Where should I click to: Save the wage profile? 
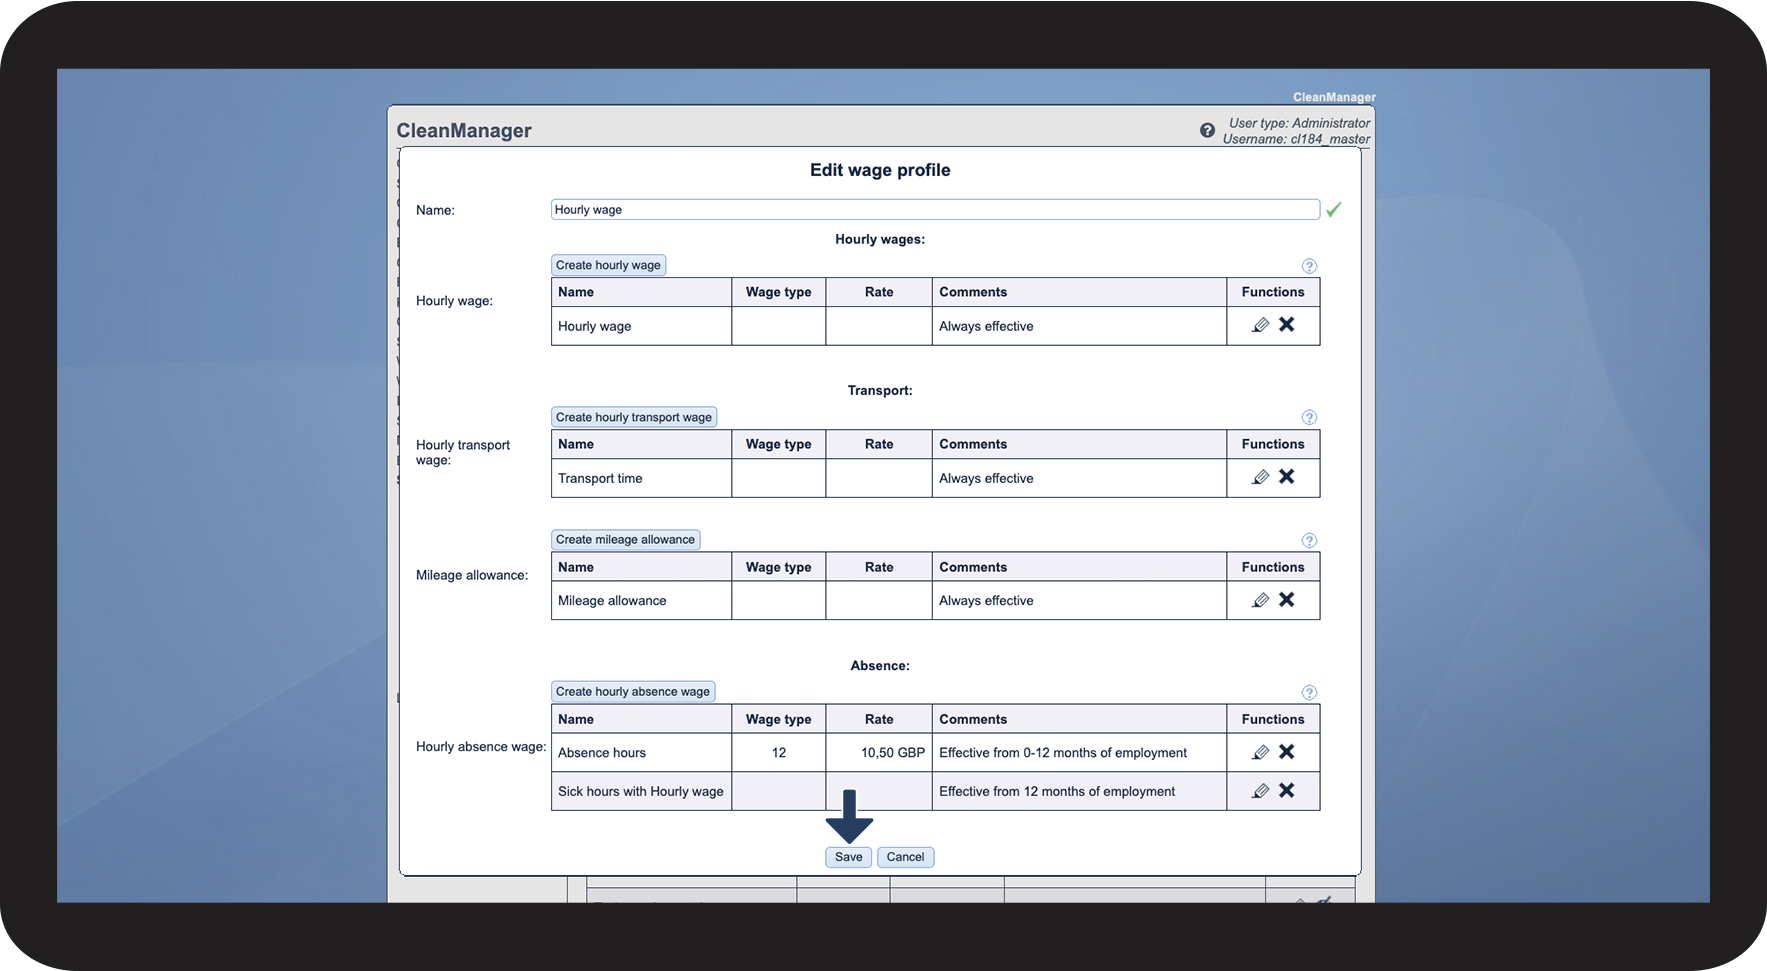pos(848,857)
